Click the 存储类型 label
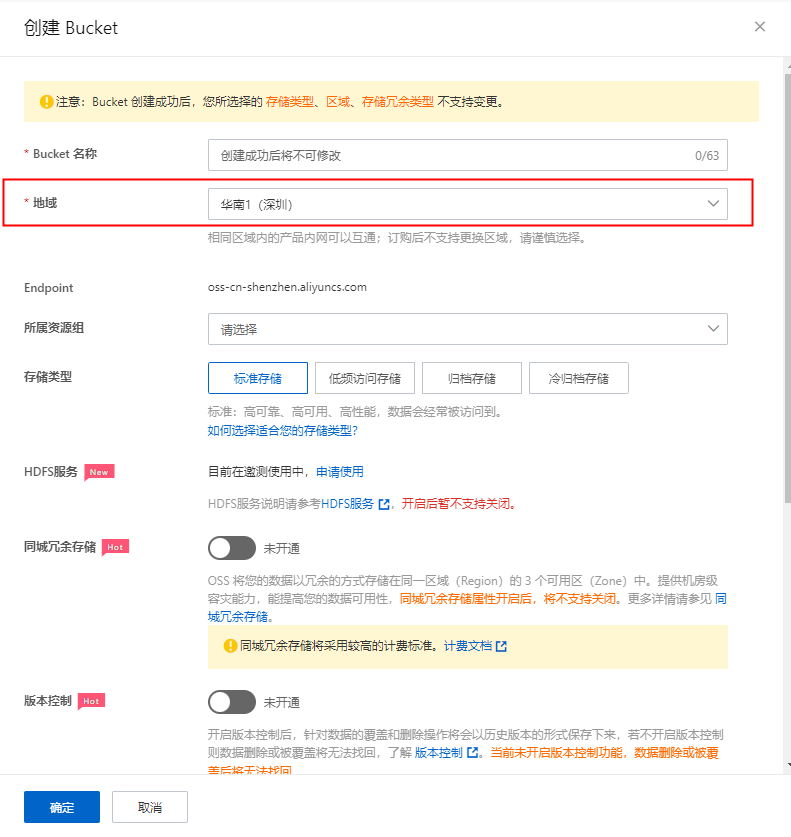 (48, 377)
